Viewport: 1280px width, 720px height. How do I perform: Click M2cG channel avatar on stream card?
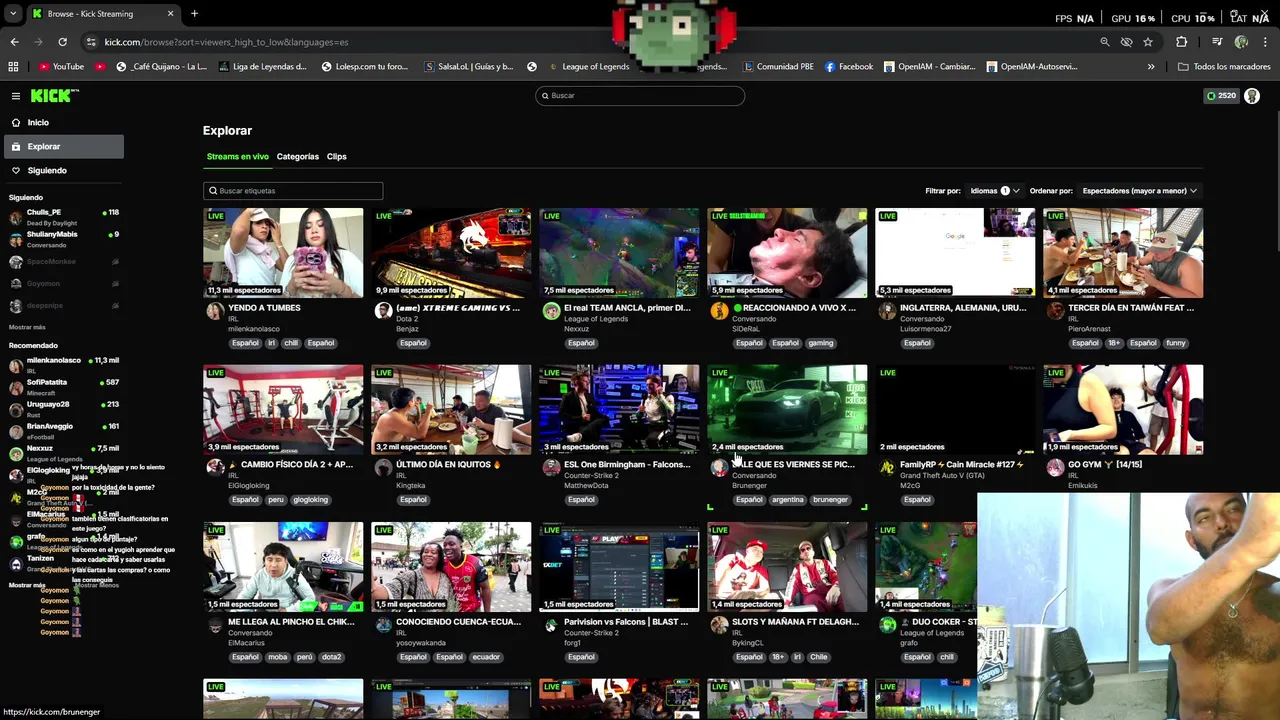[x=887, y=468]
